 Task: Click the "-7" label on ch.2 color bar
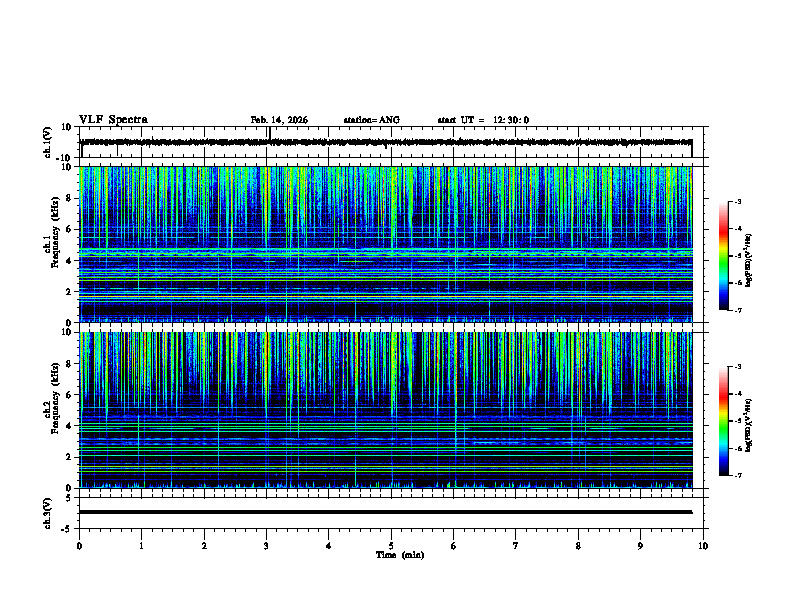737,475
